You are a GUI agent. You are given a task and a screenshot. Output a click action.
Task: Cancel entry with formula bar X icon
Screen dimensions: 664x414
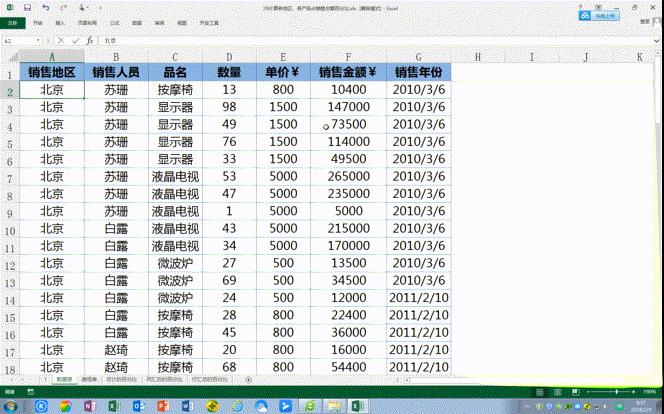coord(61,41)
